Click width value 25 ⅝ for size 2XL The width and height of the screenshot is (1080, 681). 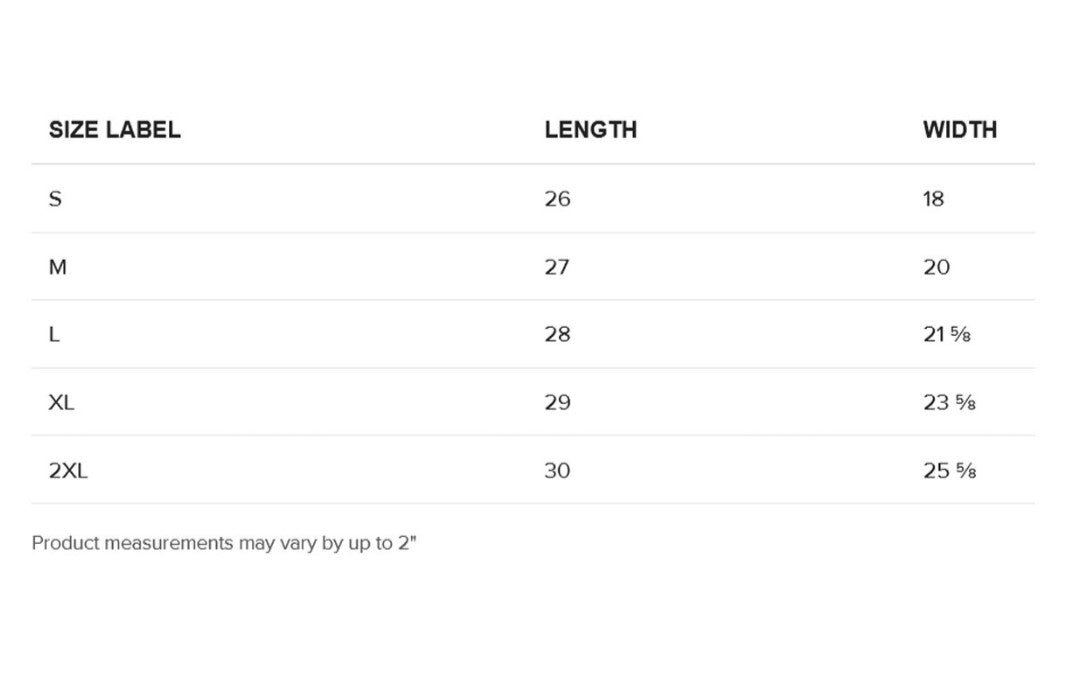[x=948, y=471]
